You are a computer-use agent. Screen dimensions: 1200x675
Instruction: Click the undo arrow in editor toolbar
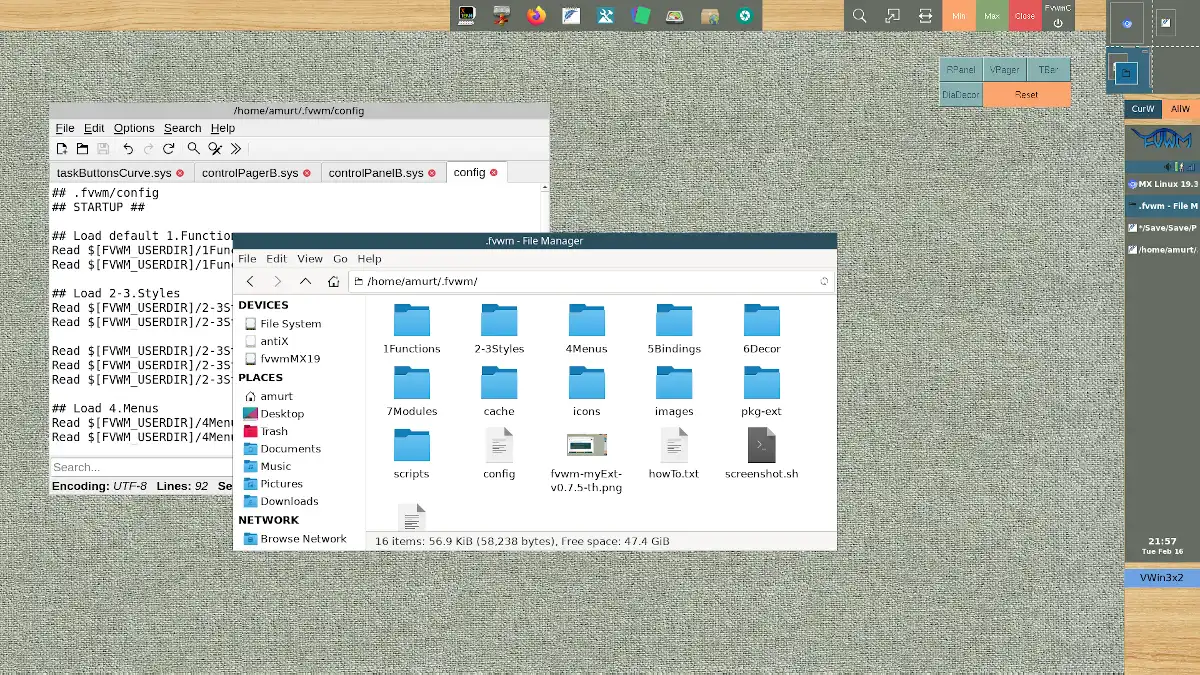point(128,149)
